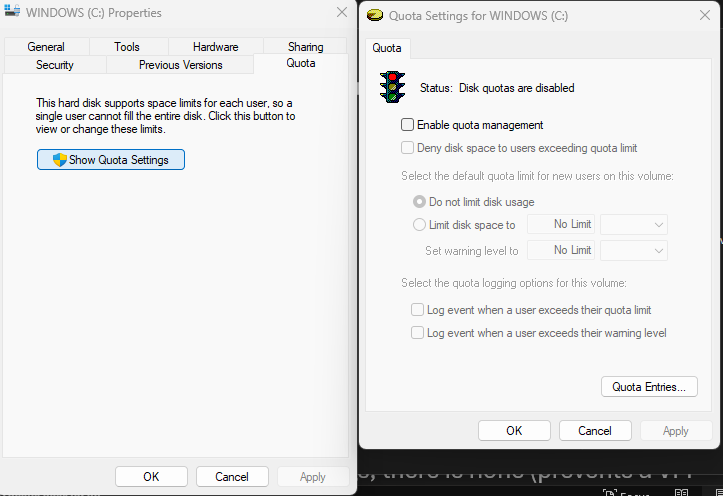The image size is (723, 496).
Task: Click the Limit disk space value field
Action: point(561,225)
